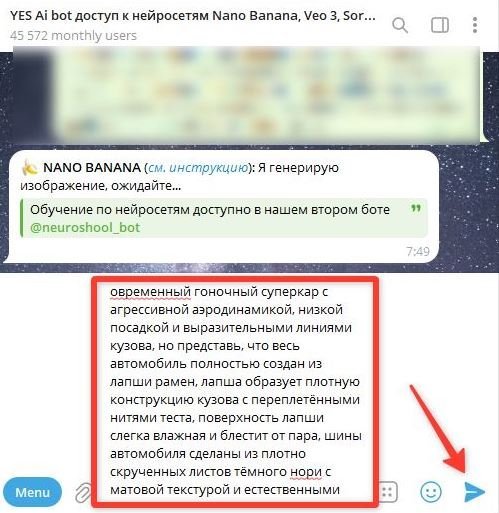Screen dimensions: 499x513
Task: Open the blue Menu button
Action: click(32, 492)
